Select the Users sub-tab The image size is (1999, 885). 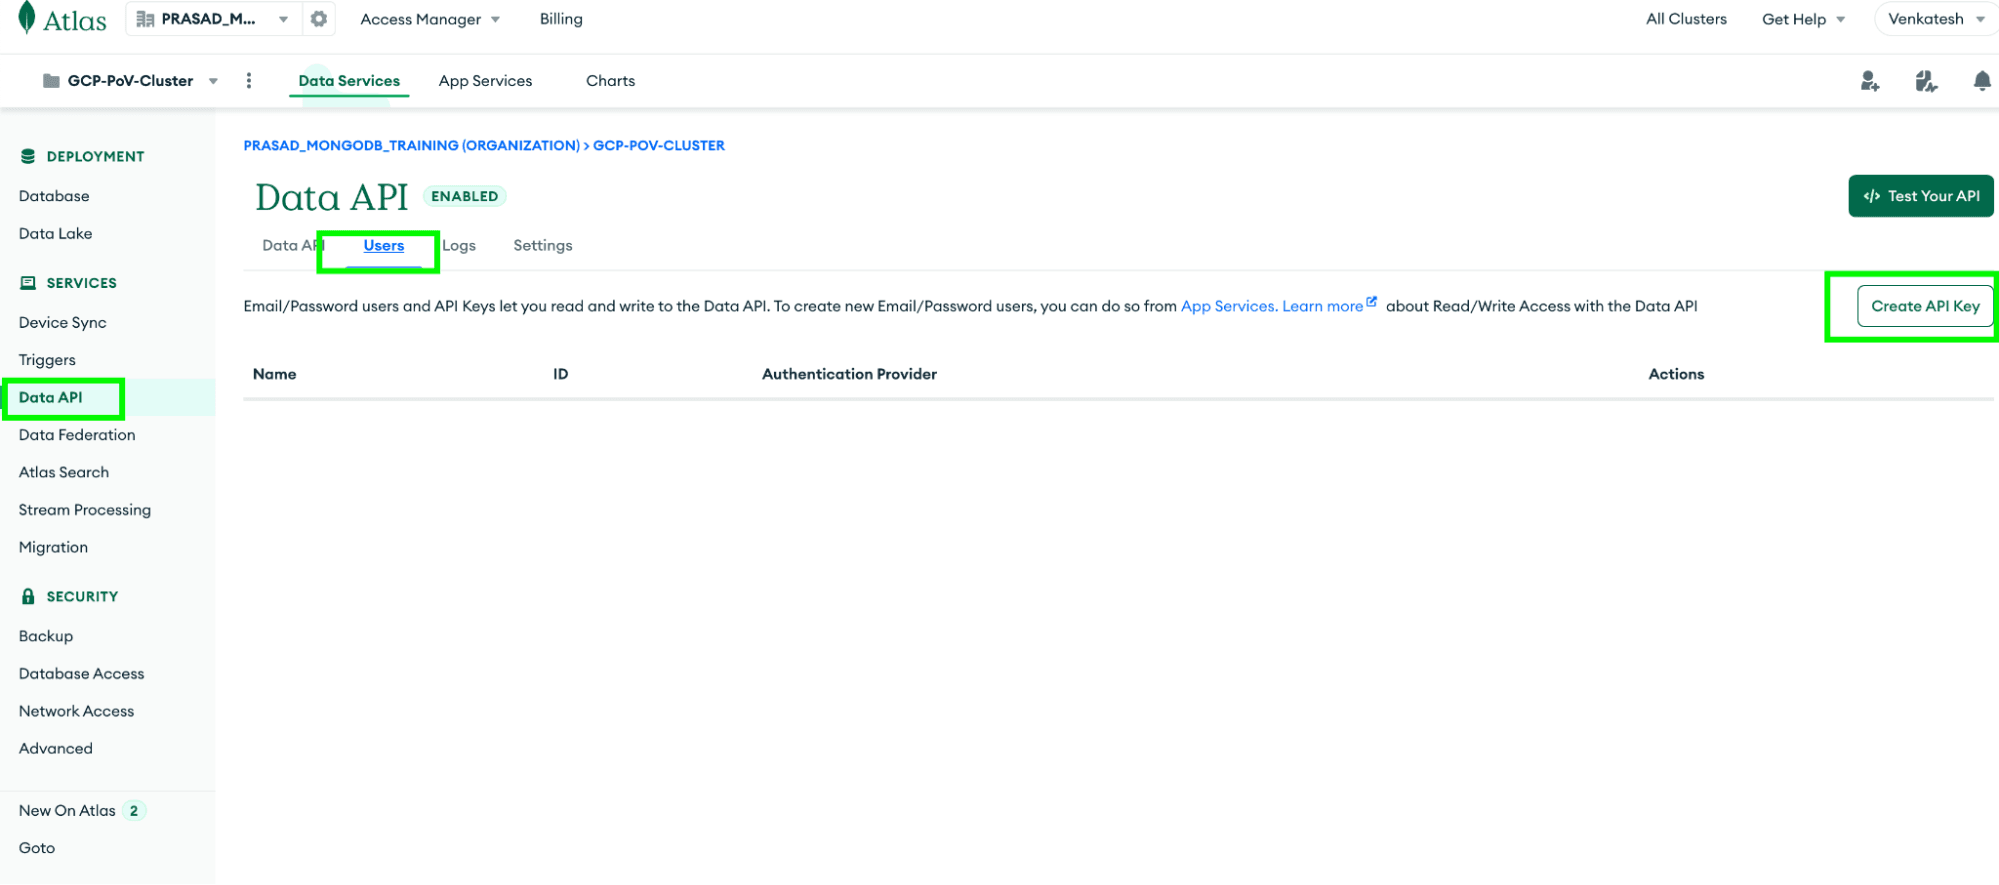(x=384, y=245)
